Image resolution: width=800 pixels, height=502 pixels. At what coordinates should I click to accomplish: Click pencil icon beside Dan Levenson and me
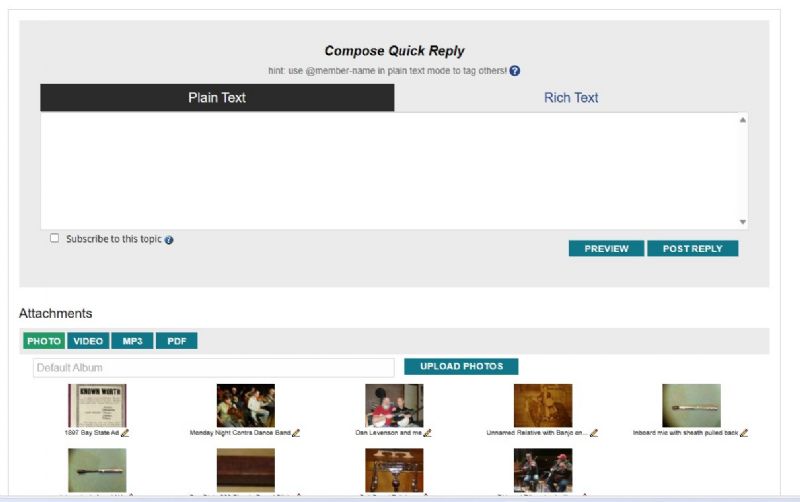pos(428,433)
